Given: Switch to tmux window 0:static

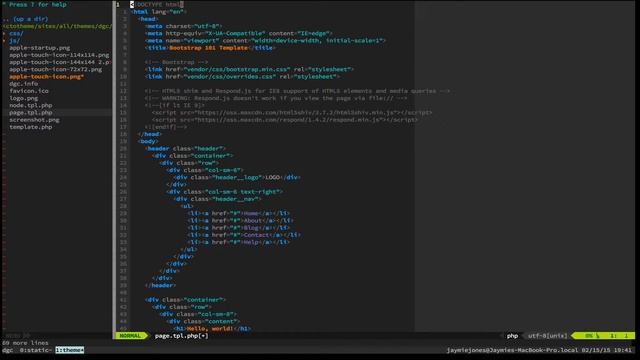Looking at the screenshot, I should point(36,350).
